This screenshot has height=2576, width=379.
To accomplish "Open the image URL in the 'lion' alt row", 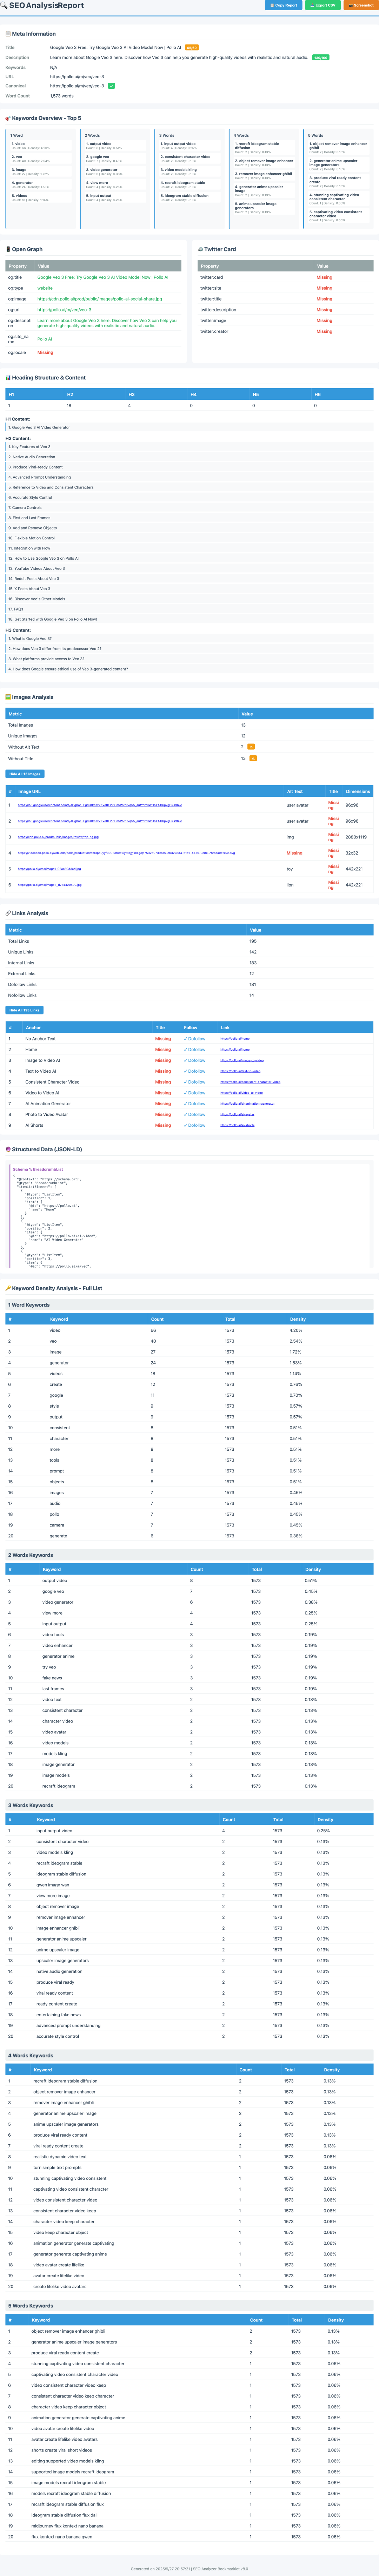I will [50, 885].
